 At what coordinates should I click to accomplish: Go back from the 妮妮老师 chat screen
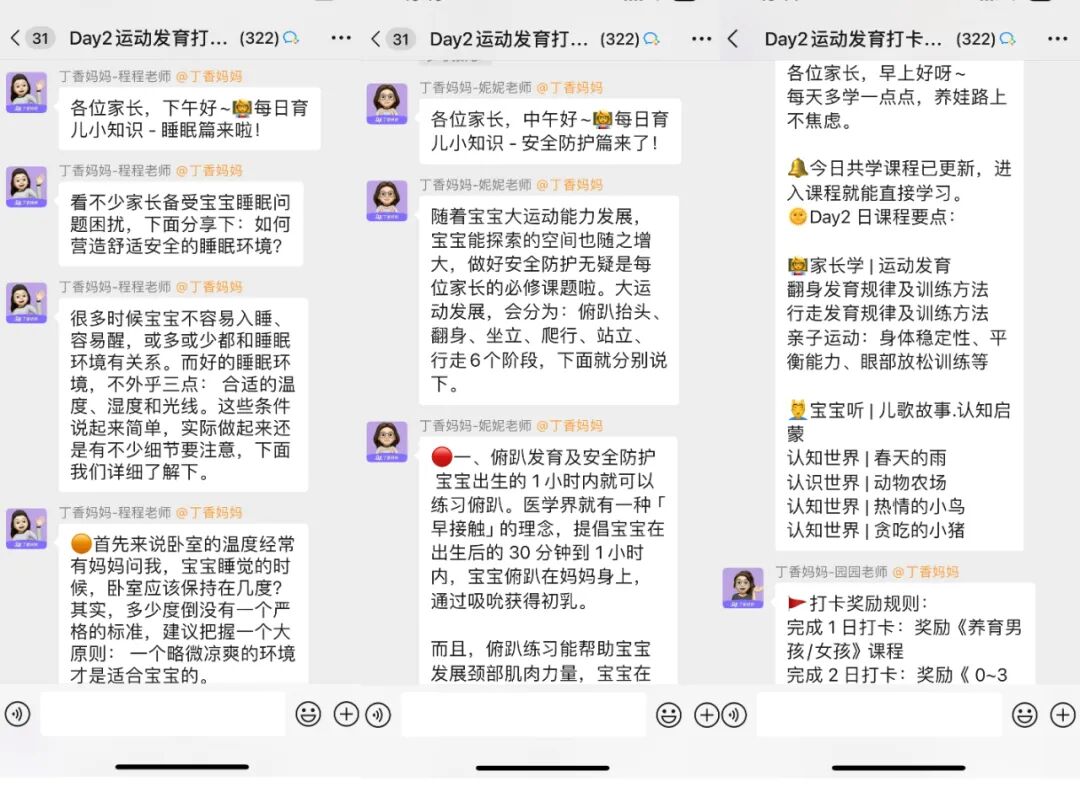[375, 39]
